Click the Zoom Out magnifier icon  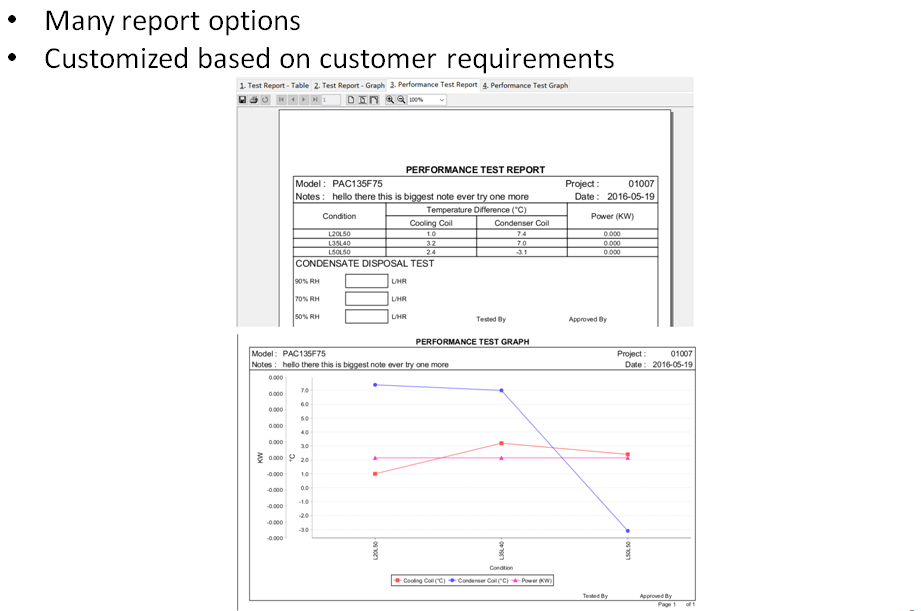click(x=401, y=100)
